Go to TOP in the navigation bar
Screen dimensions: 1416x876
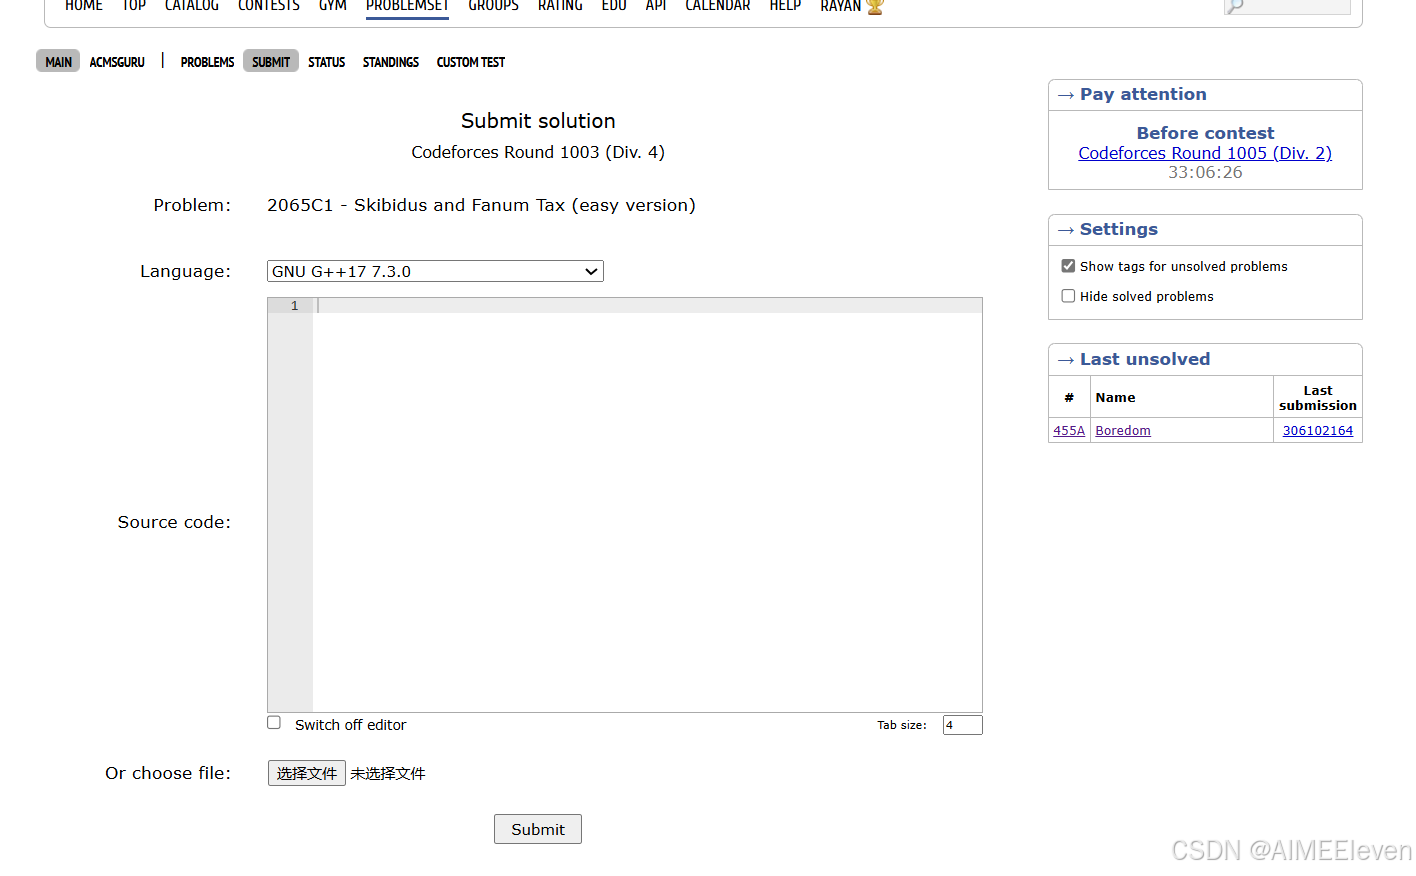134,6
